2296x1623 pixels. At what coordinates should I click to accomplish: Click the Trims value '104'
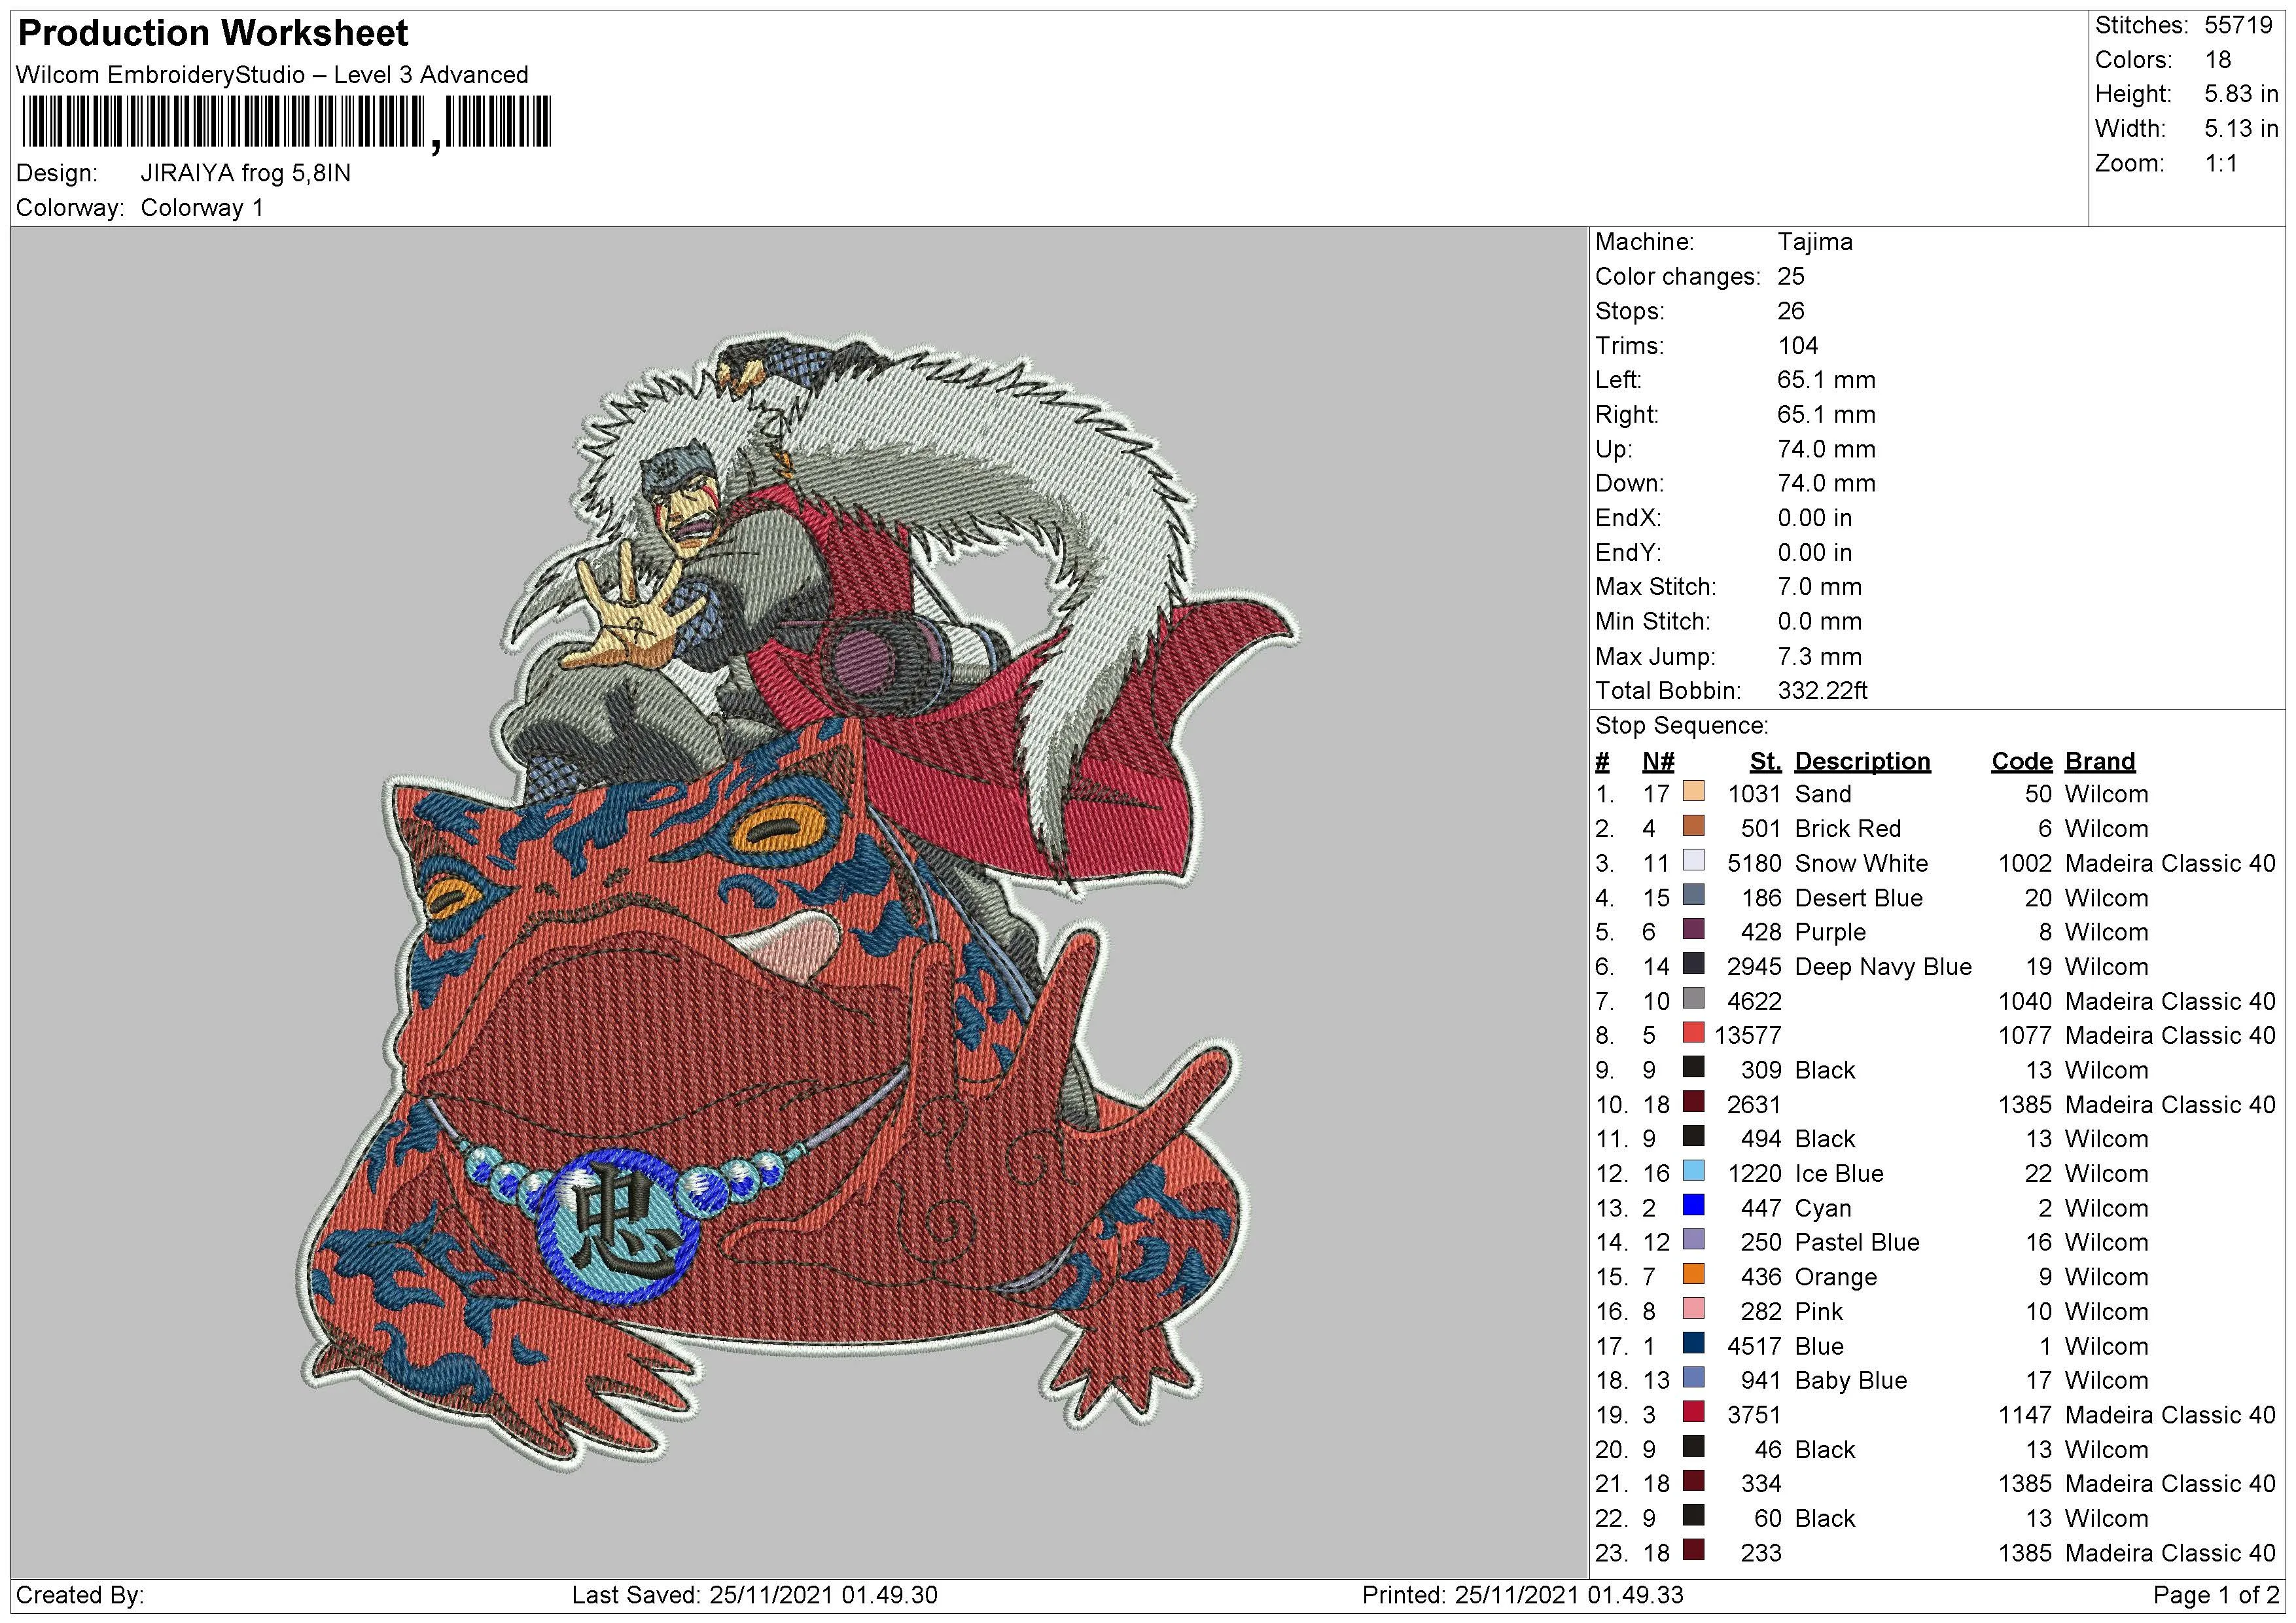coord(1798,346)
